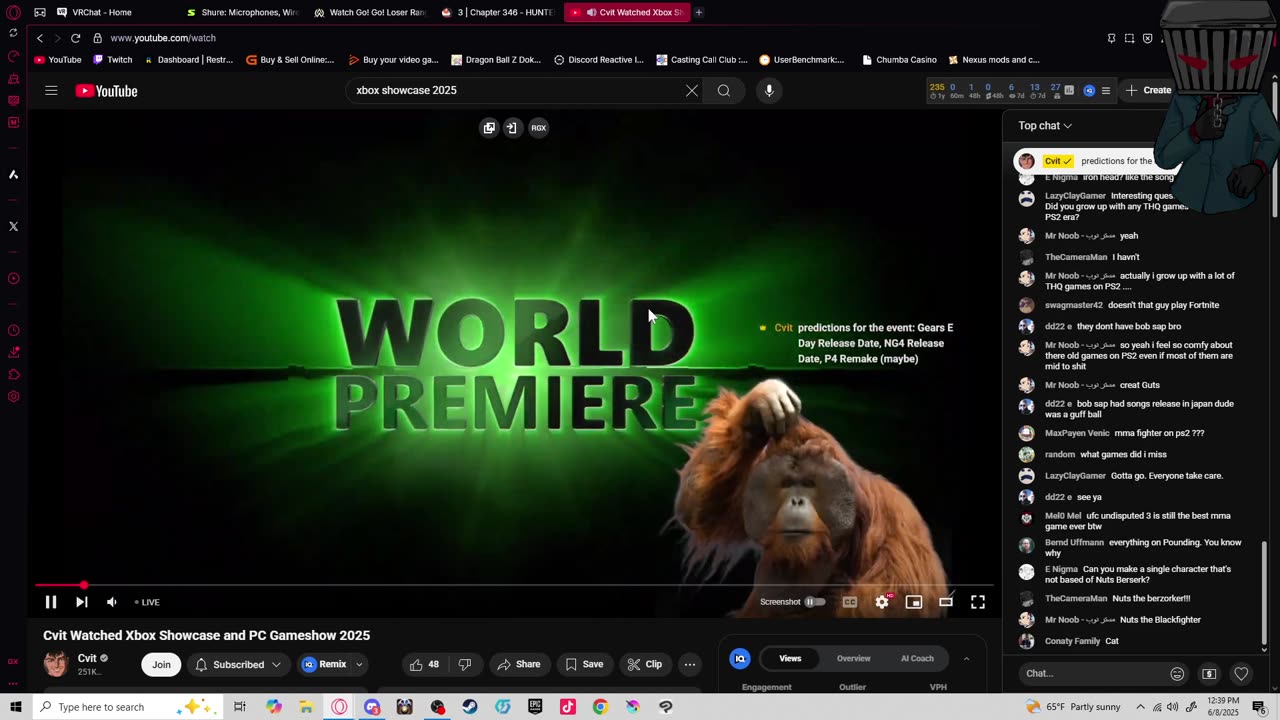The width and height of the screenshot is (1280, 720).
Task: Open the emoji picker in chat
Action: click(x=1177, y=674)
